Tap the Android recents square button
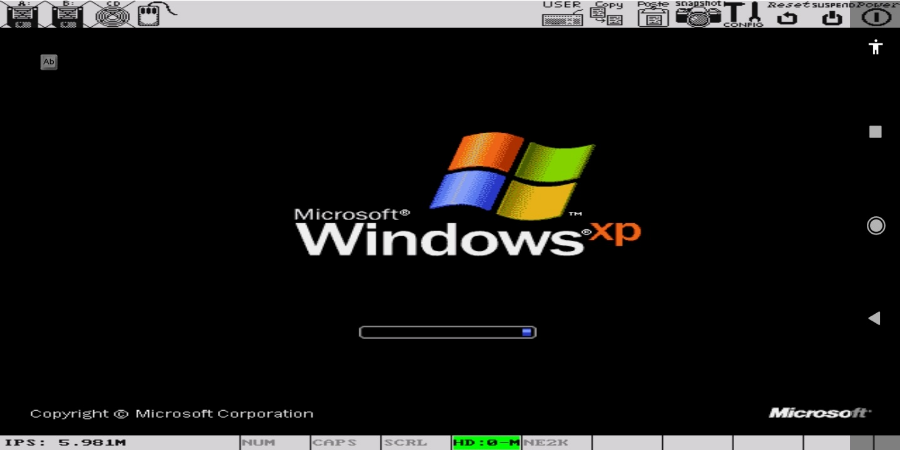This screenshot has height=450, width=900. pos(875,132)
